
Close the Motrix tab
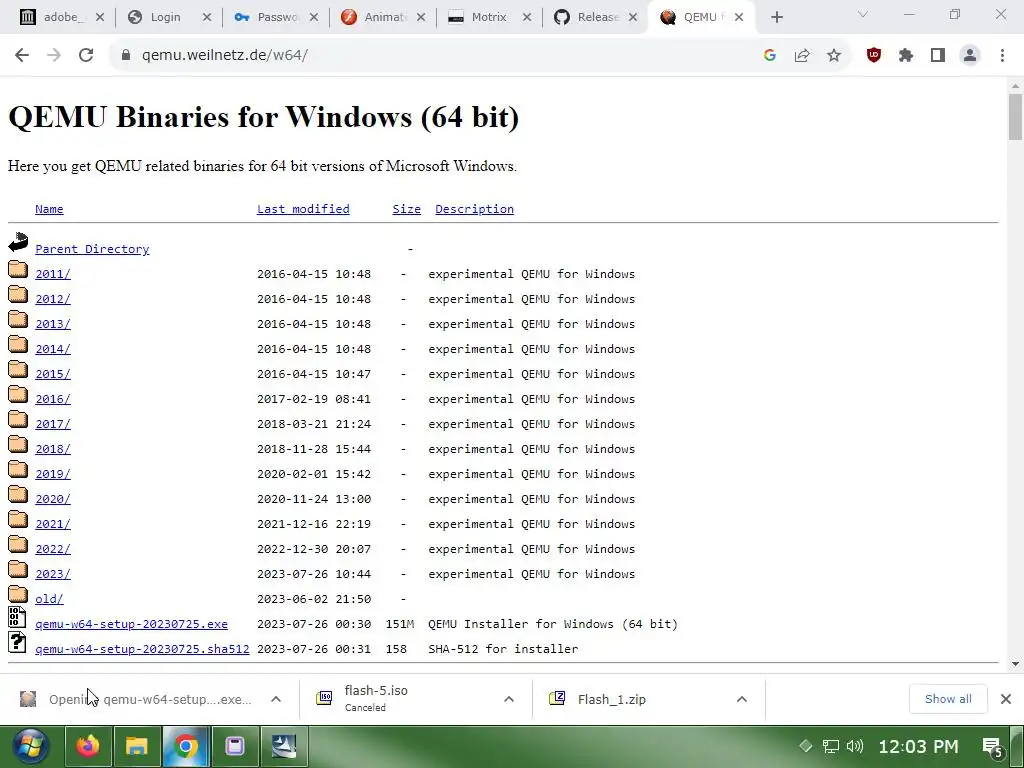pos(527,18)
